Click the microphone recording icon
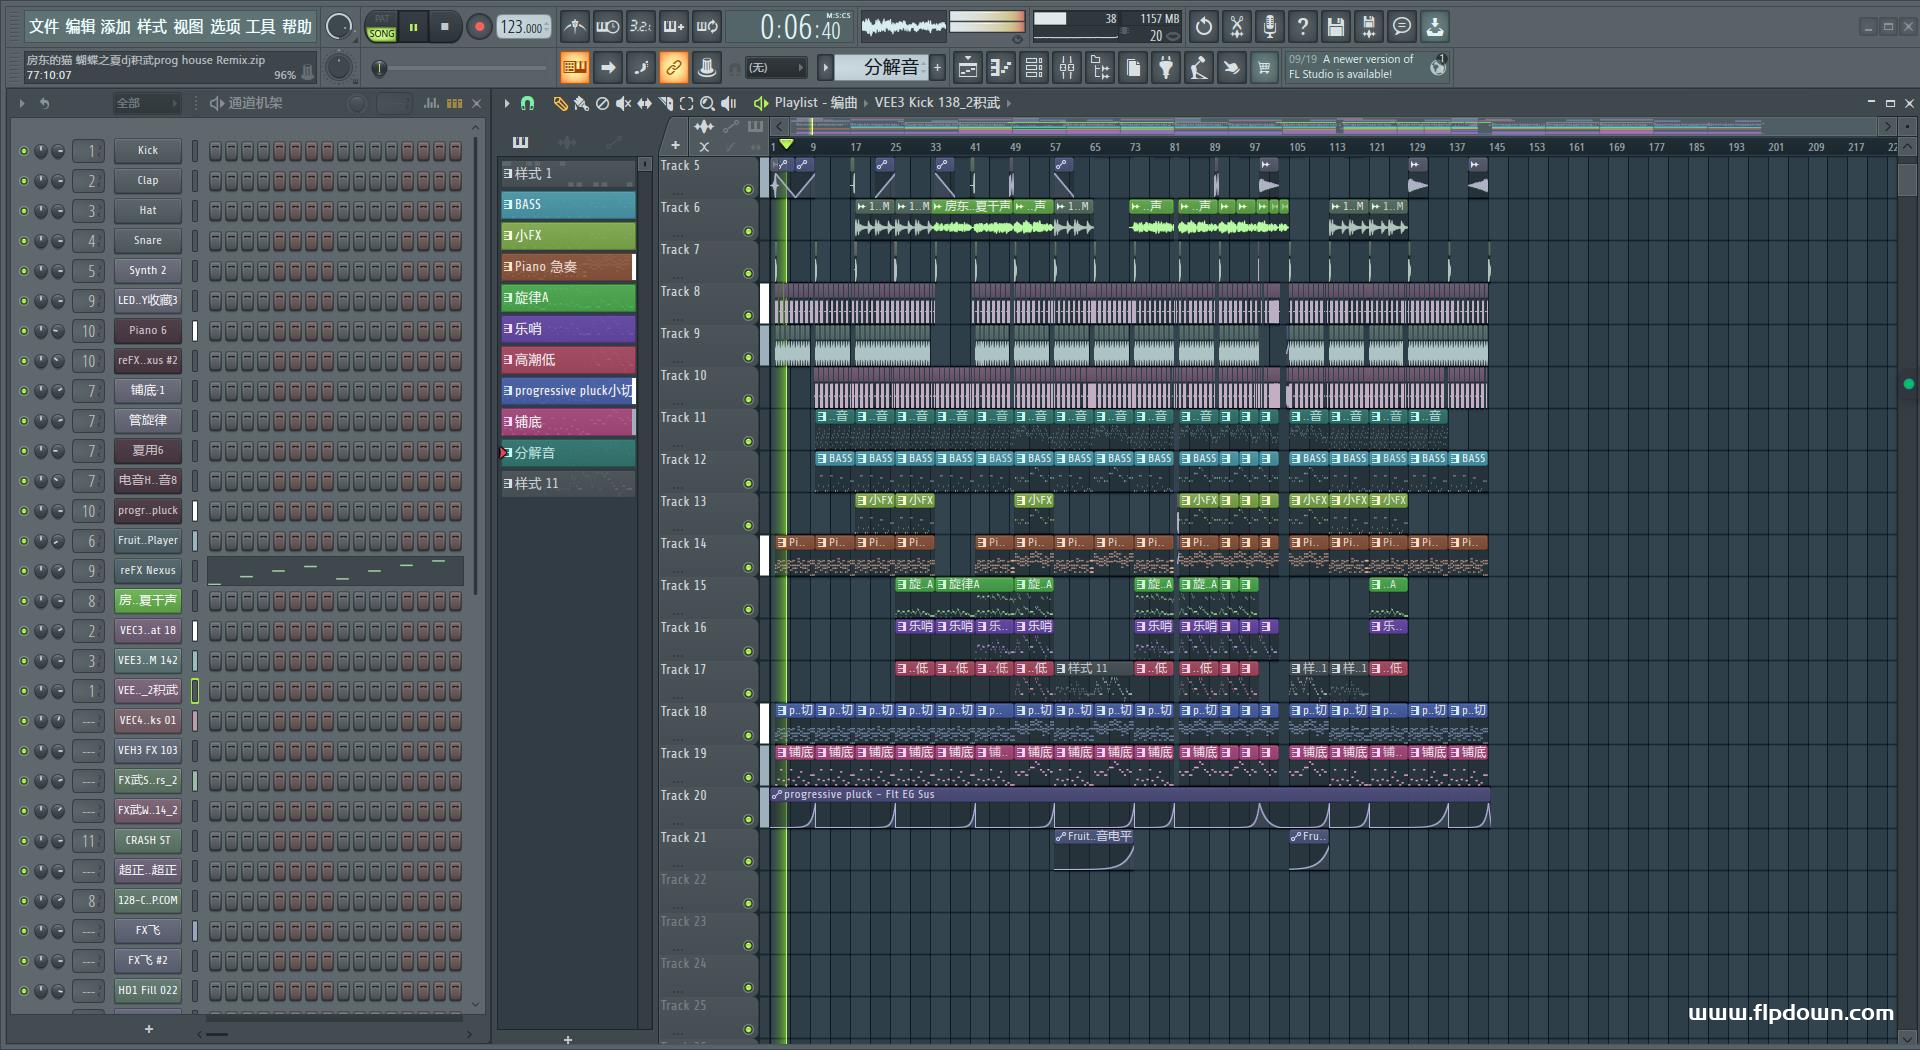 click(1270, 27)
